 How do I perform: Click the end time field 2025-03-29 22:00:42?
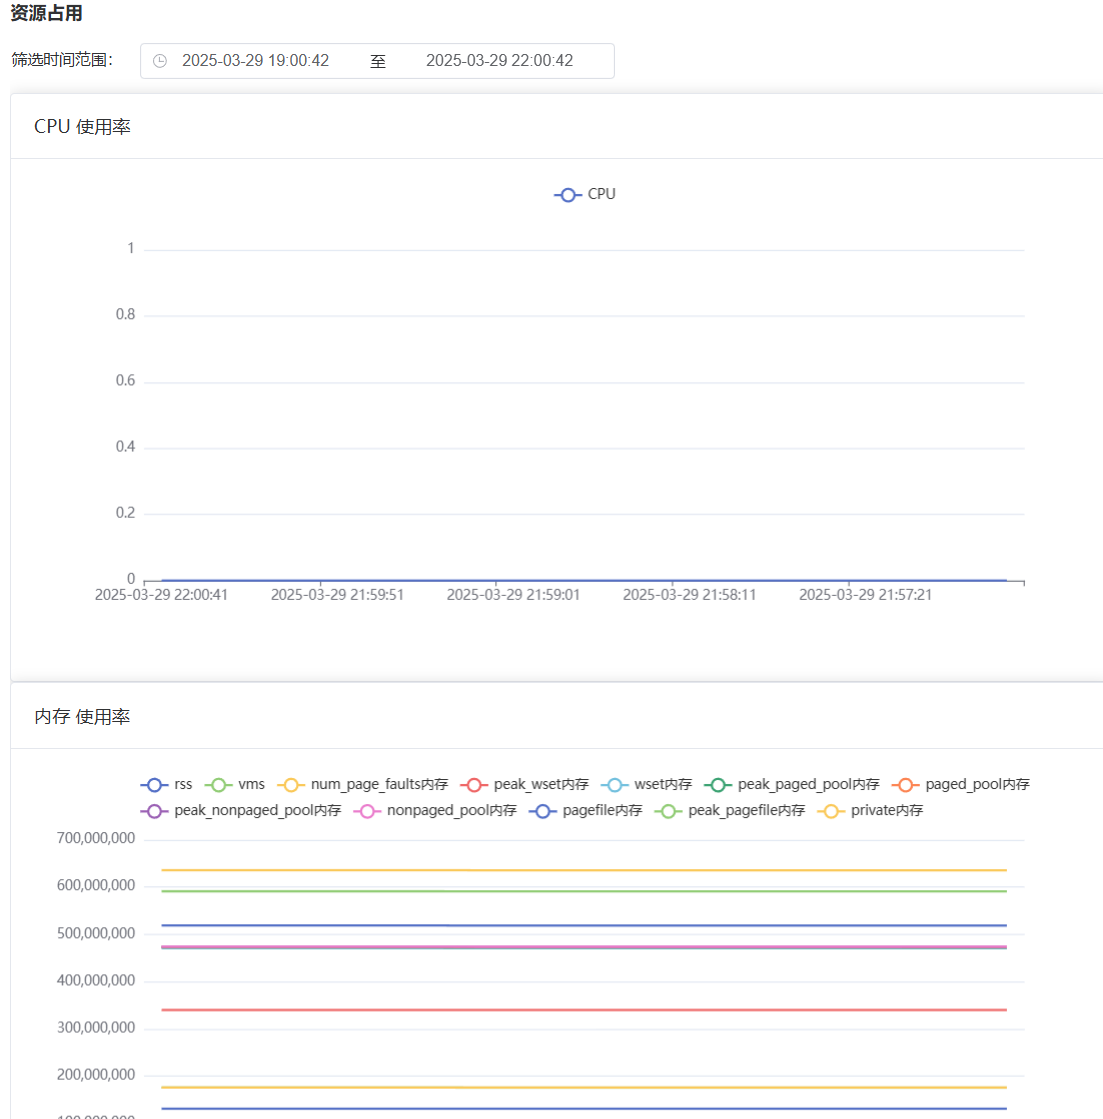[499, 61]
